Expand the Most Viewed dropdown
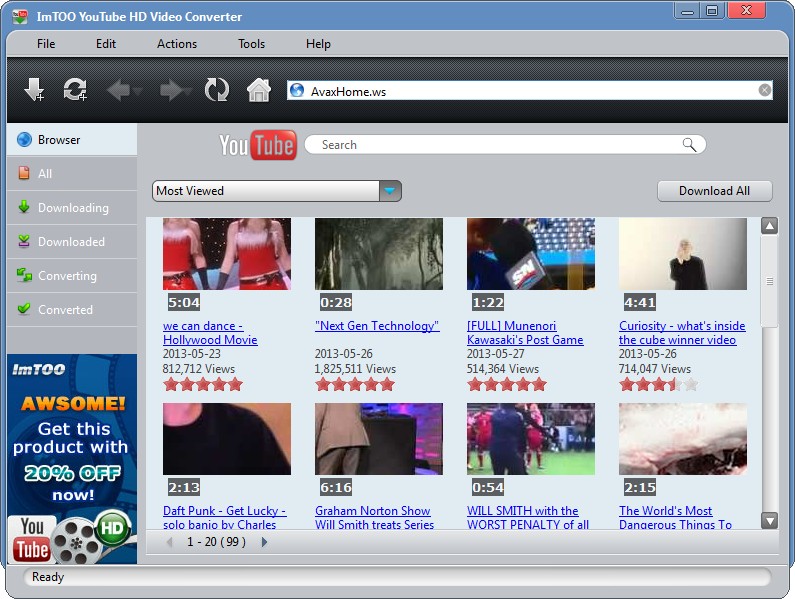 pyautogui.click(x=390, y=191)
